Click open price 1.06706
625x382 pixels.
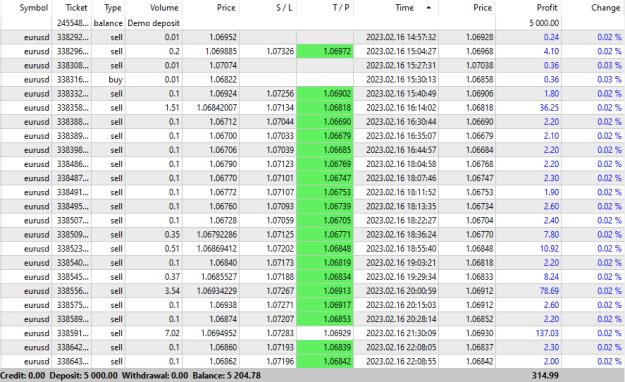[223, 150]
